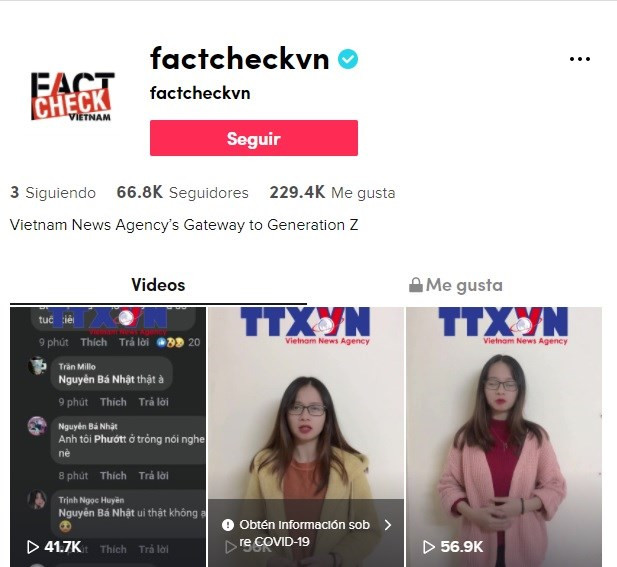
Task: Click play icon showing 56.9K views
Action: click(429, 547)
